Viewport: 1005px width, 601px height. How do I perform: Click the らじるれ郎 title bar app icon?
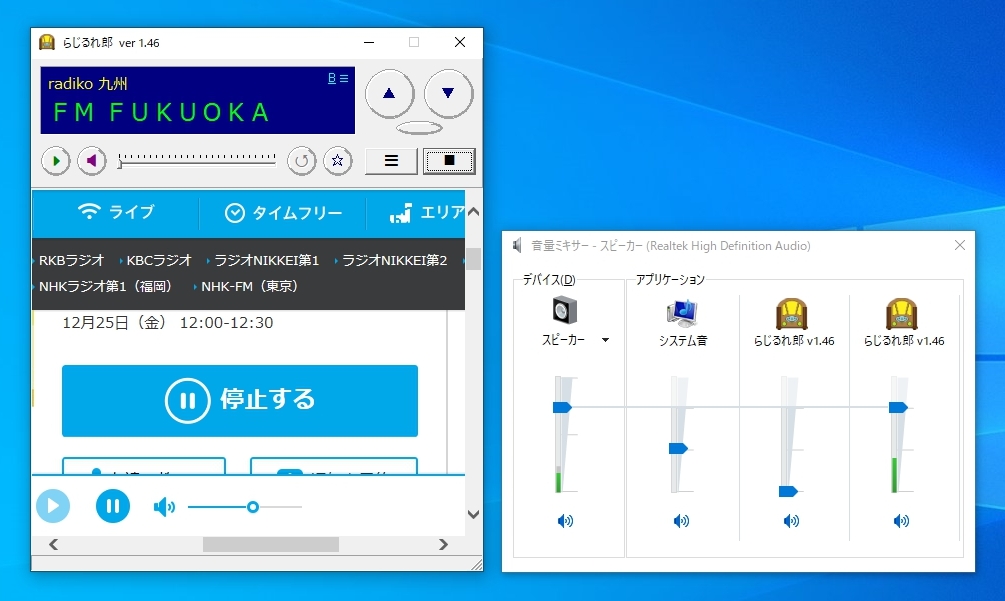pos(47,42)
